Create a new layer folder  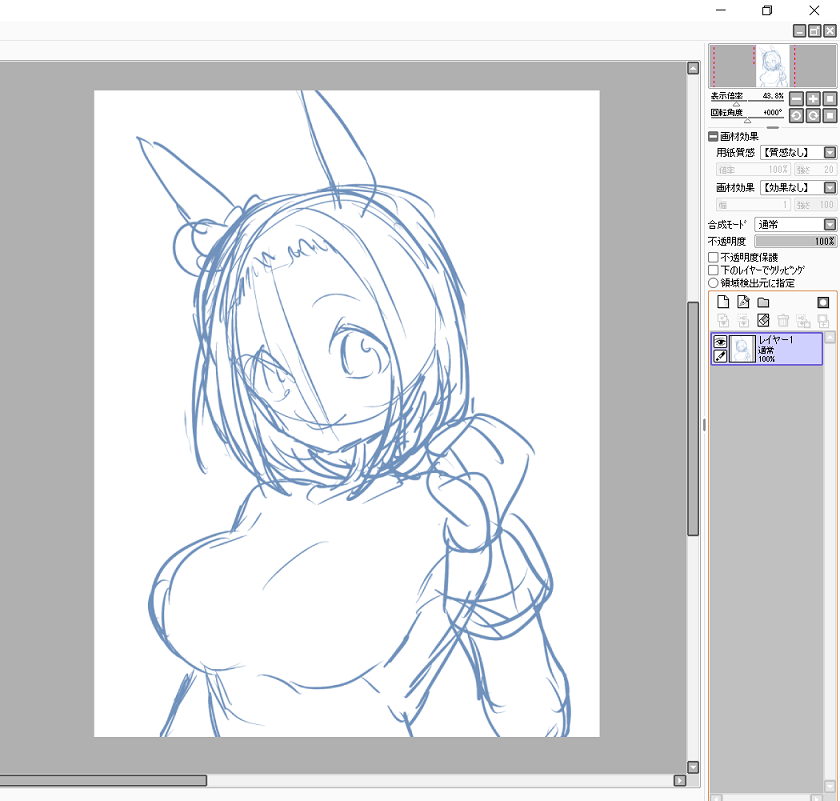tap(763, 302)
